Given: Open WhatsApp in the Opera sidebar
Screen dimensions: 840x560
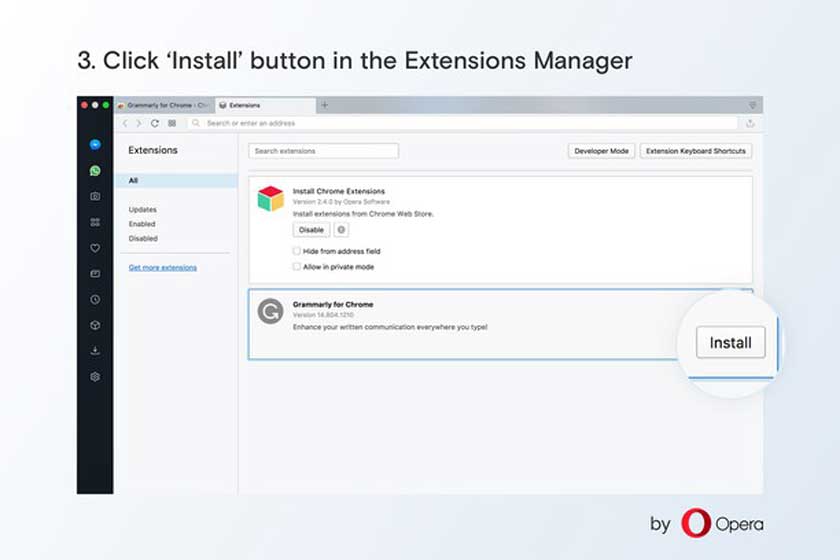Looking at the screenshot, I should click(95, 170).
